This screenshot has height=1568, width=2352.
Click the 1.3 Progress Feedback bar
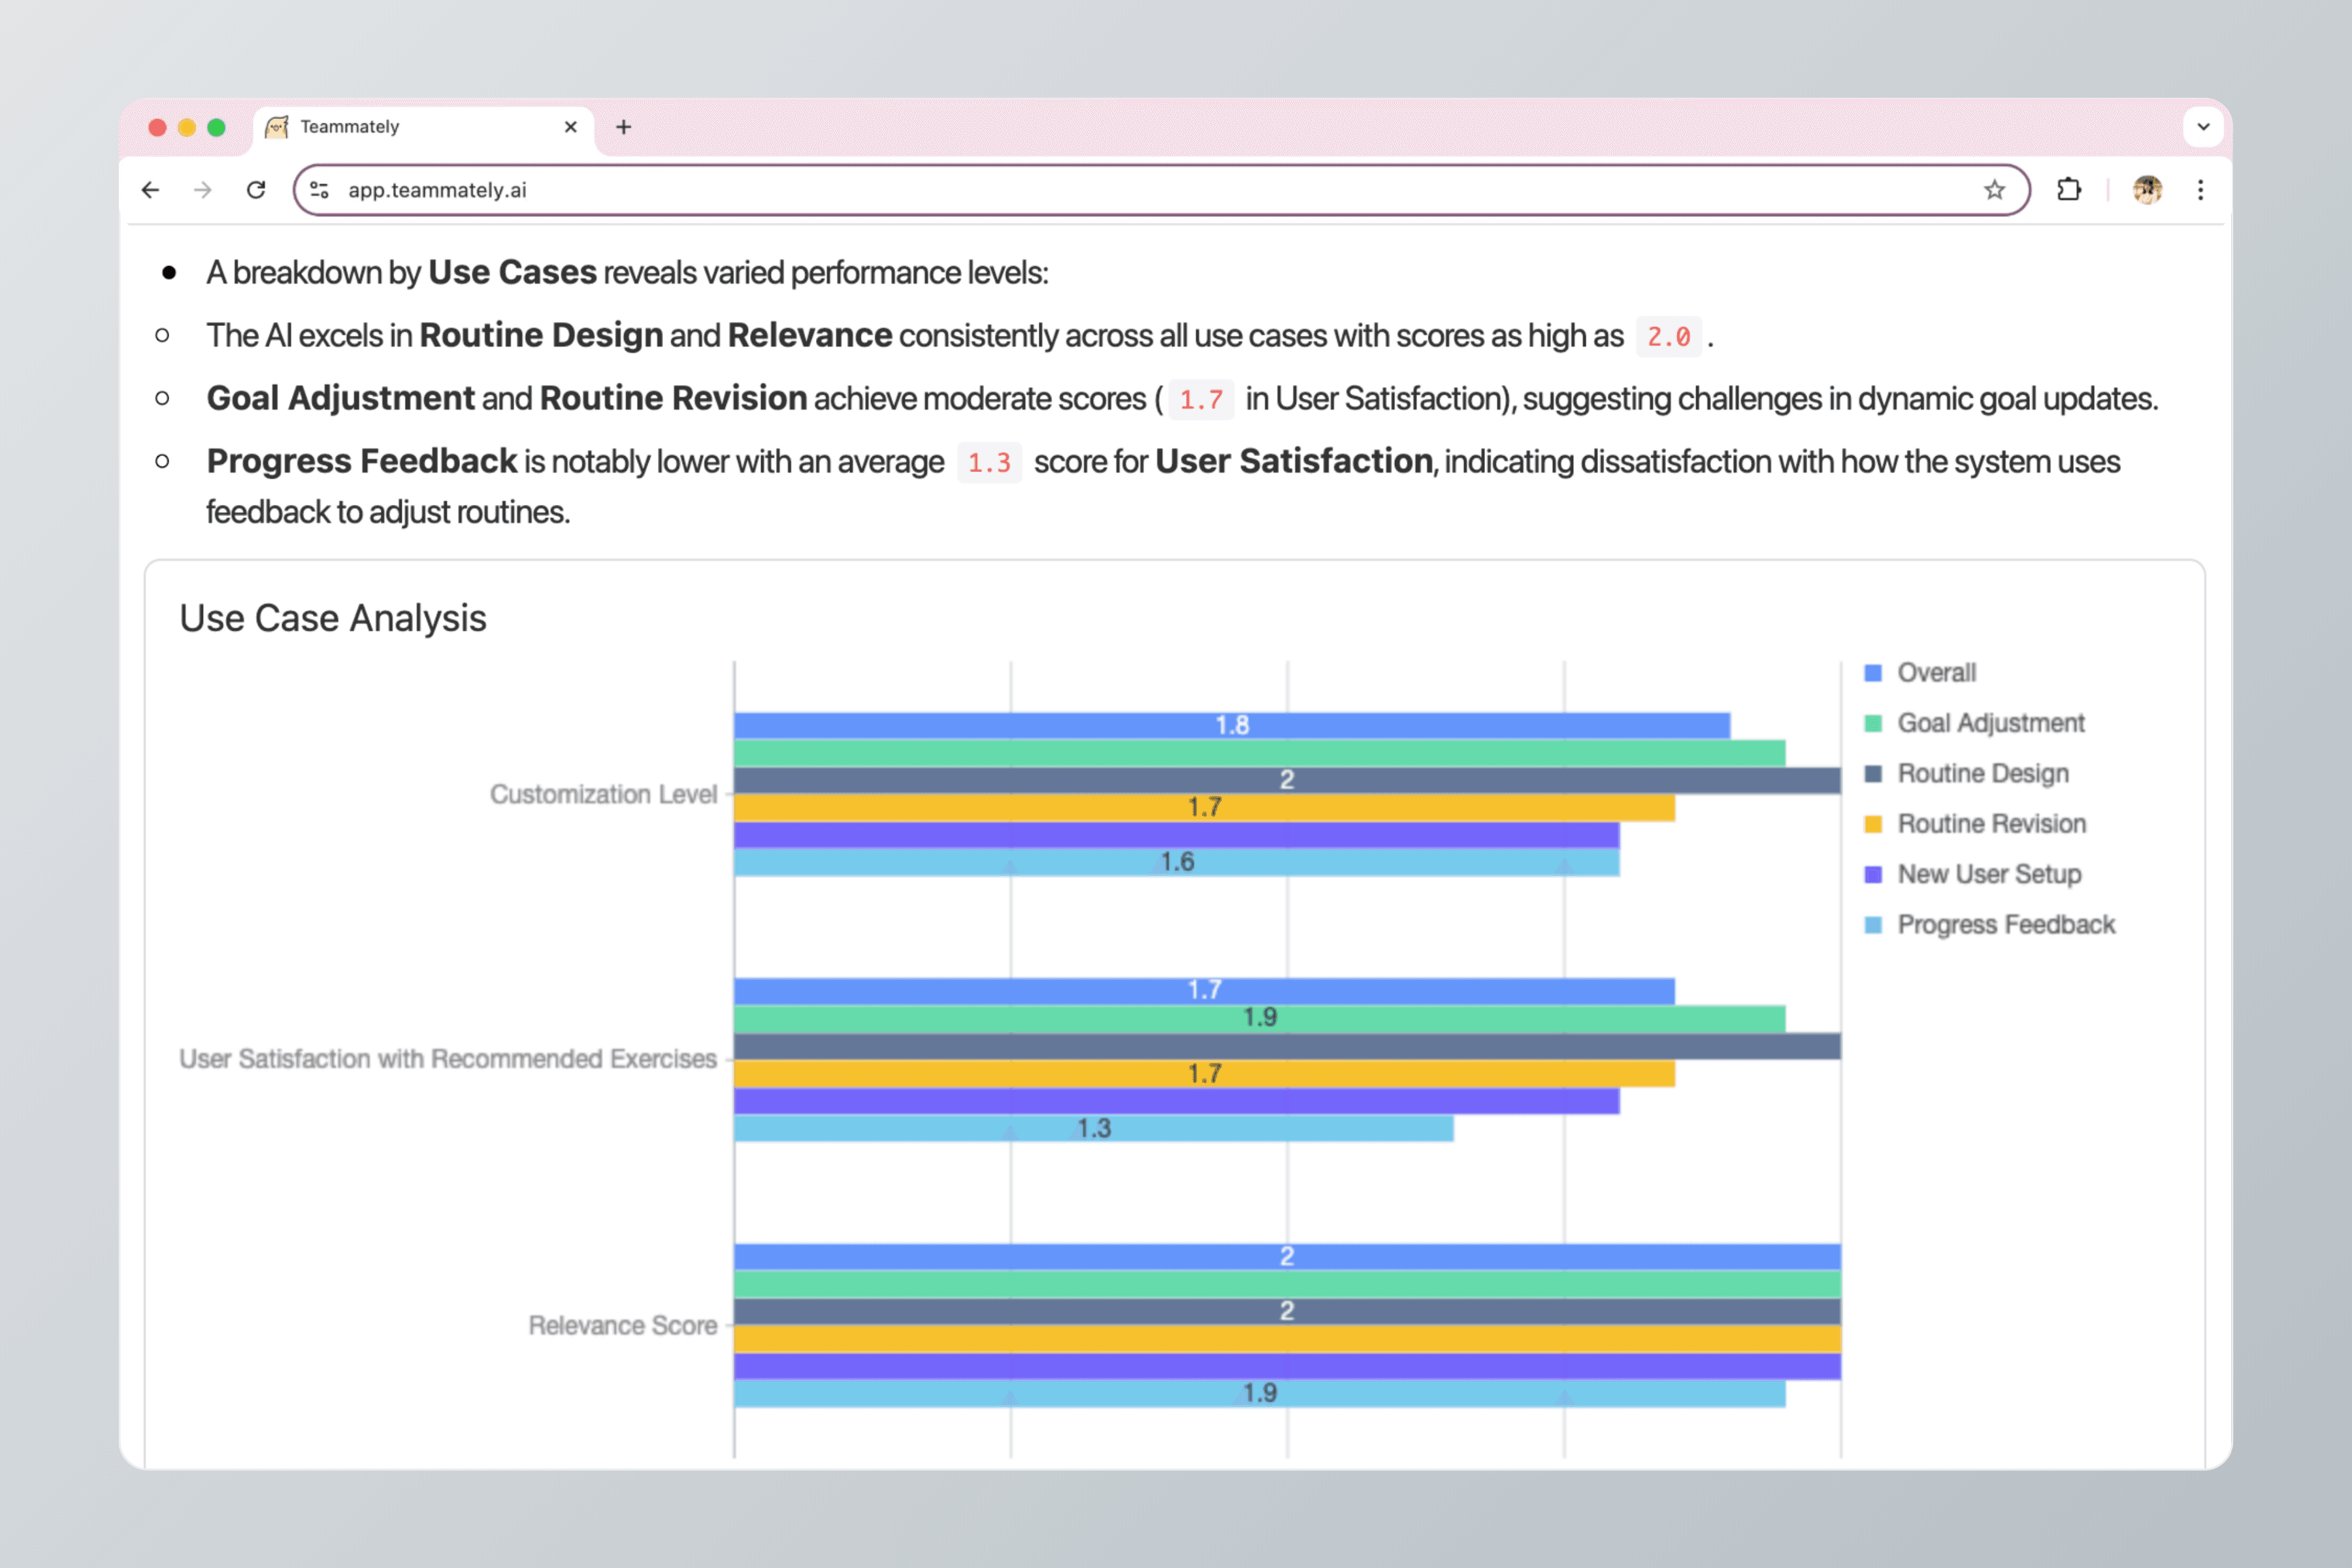[1093, 1129]
